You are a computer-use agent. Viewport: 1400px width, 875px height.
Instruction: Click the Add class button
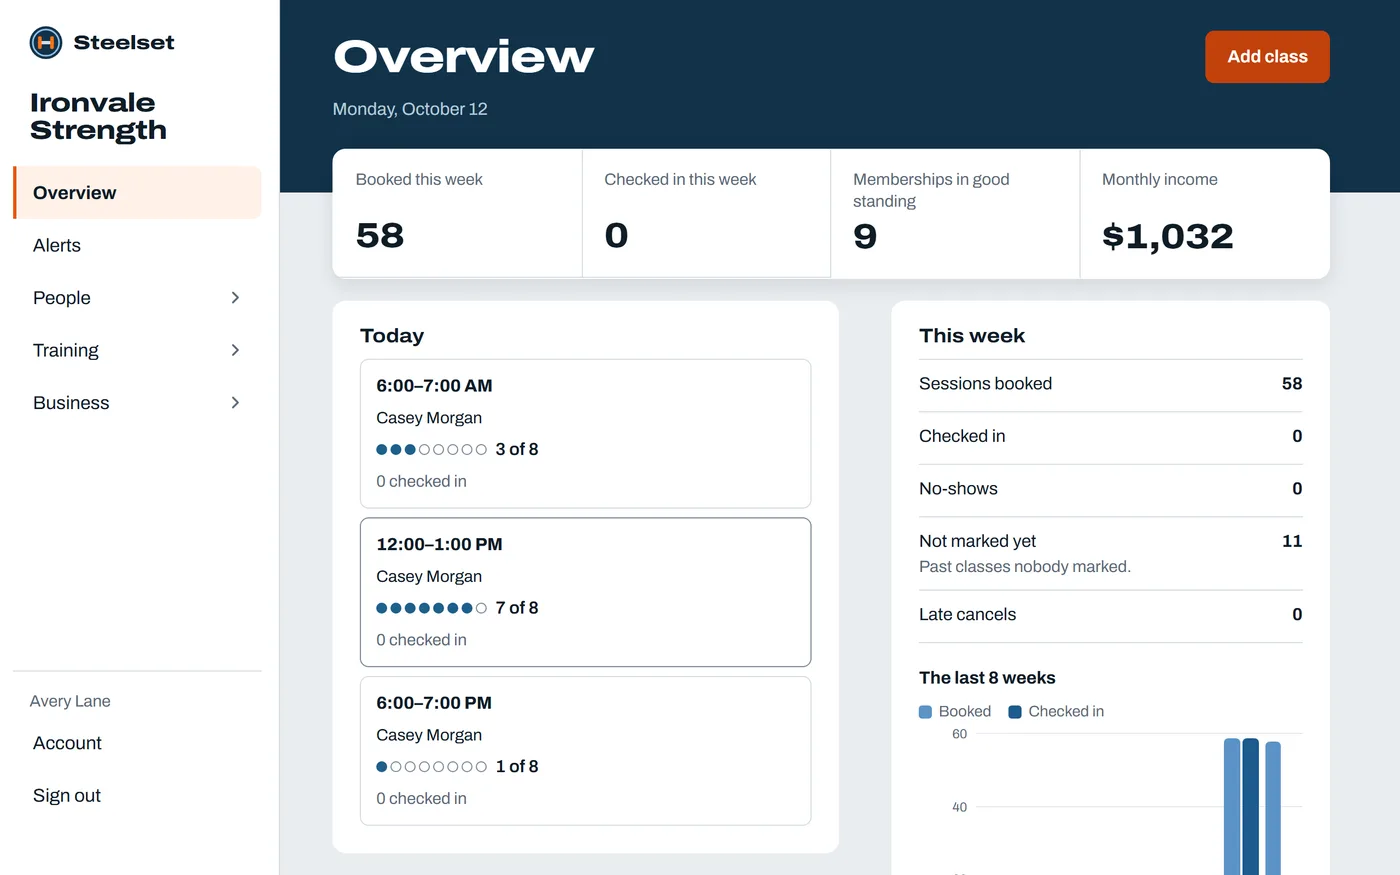1267,57
